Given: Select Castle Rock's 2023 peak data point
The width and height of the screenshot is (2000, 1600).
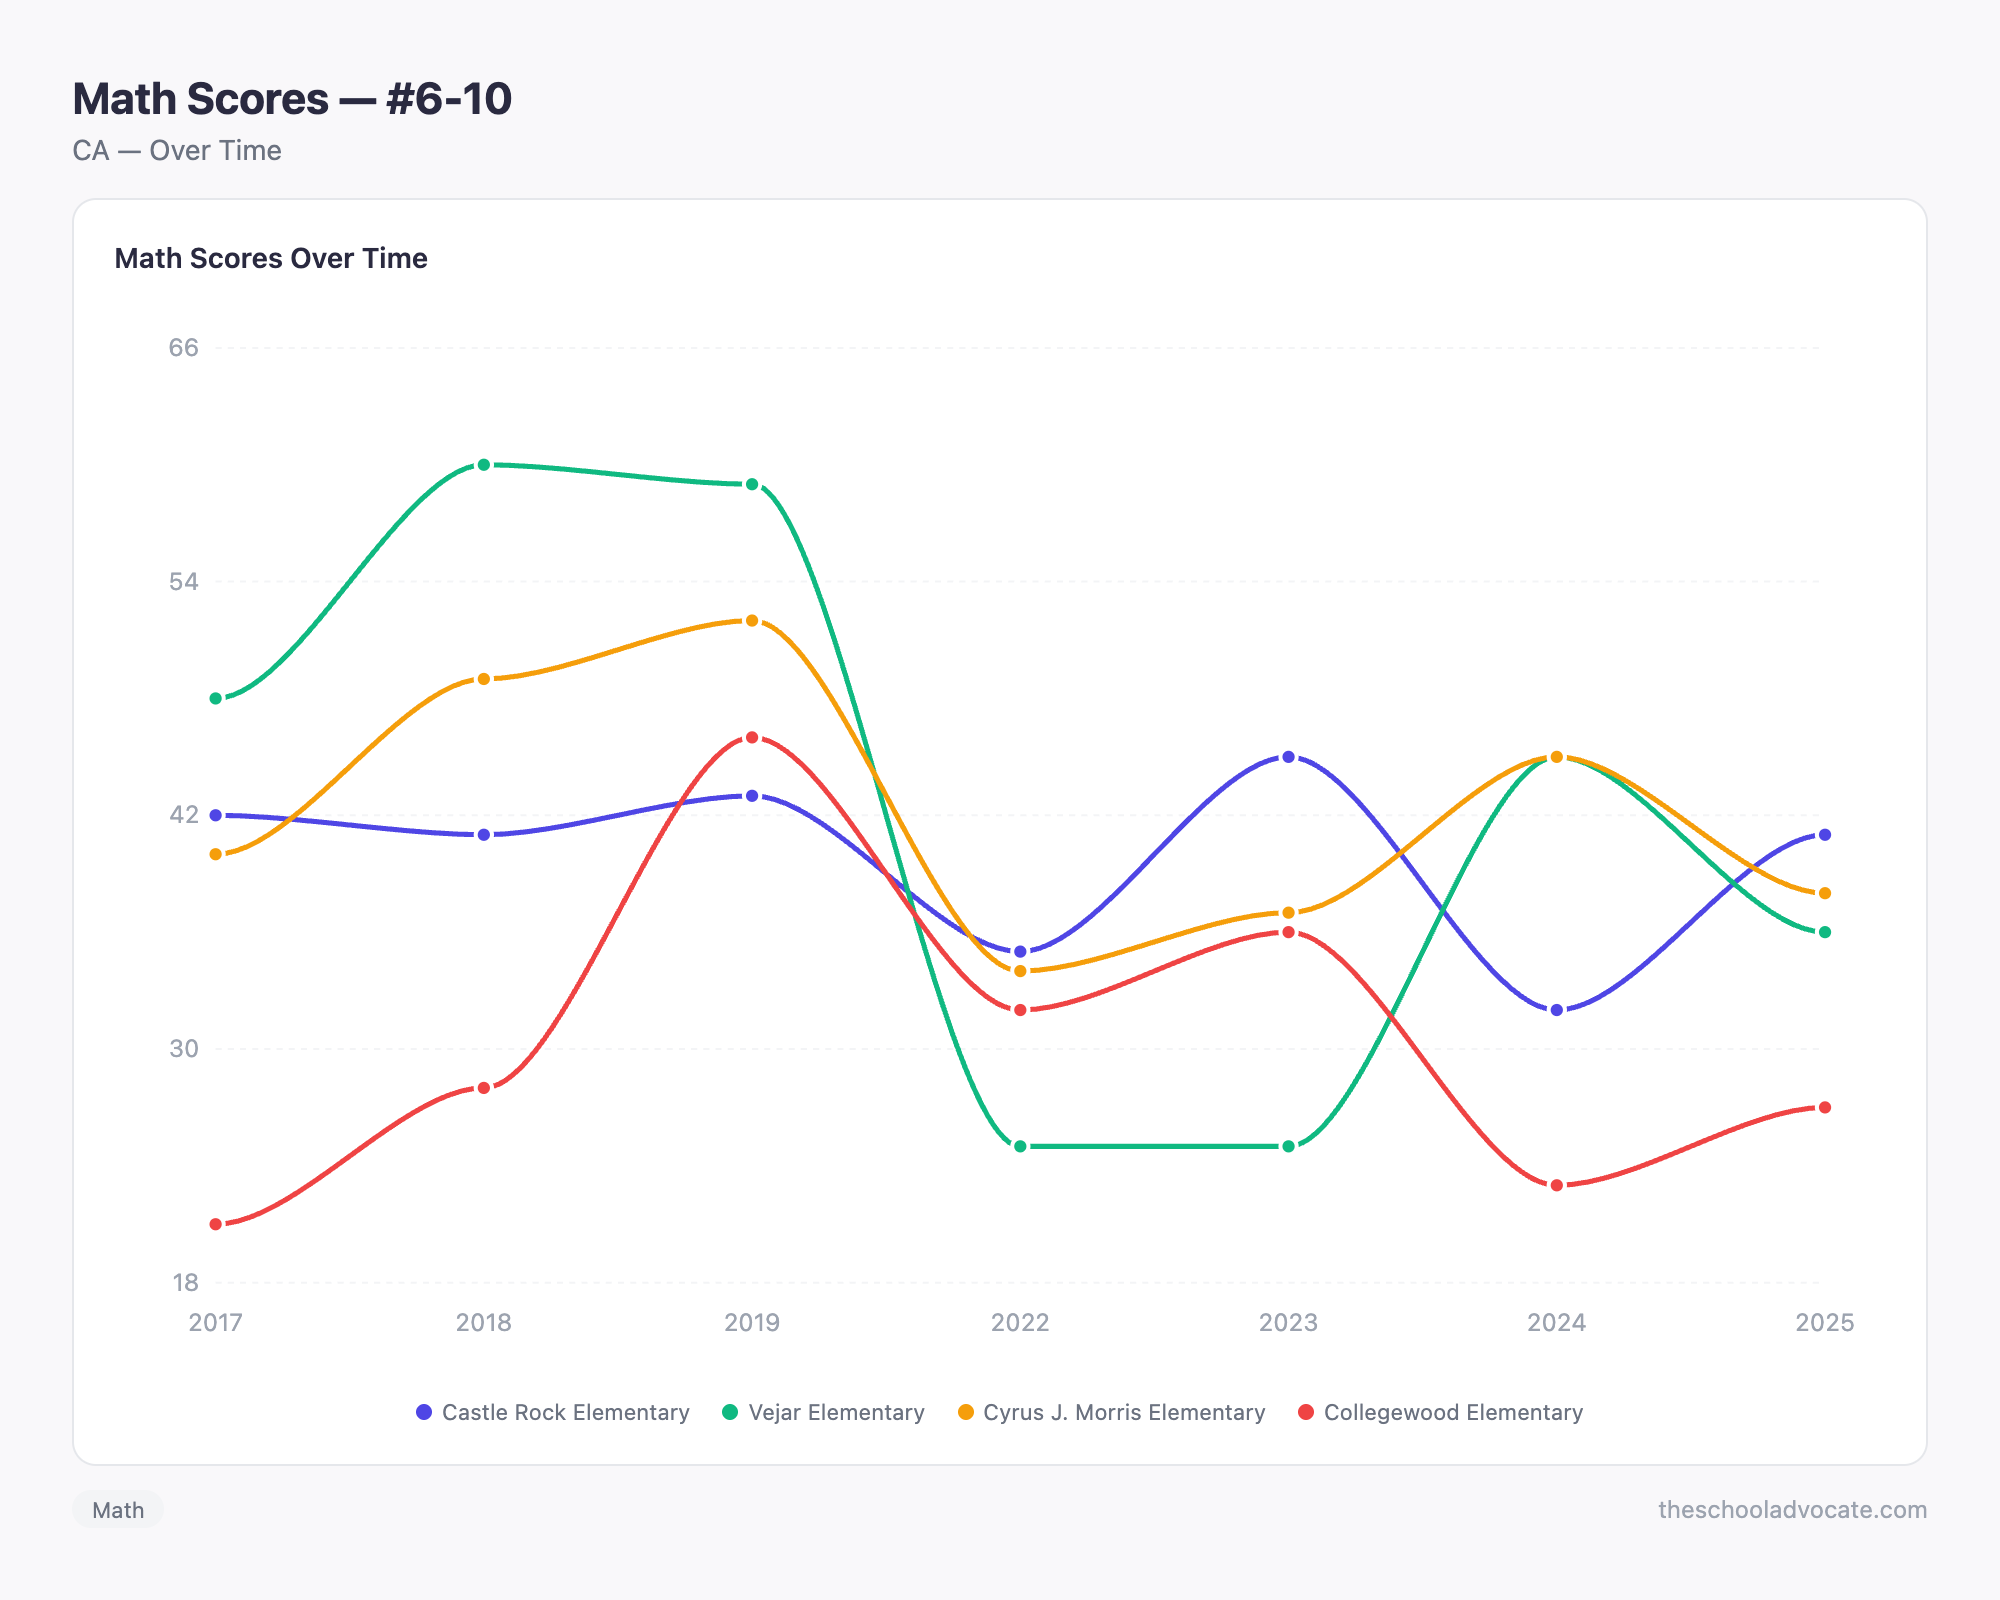Looking at the screenshot, I should [x=1288, y=757].
